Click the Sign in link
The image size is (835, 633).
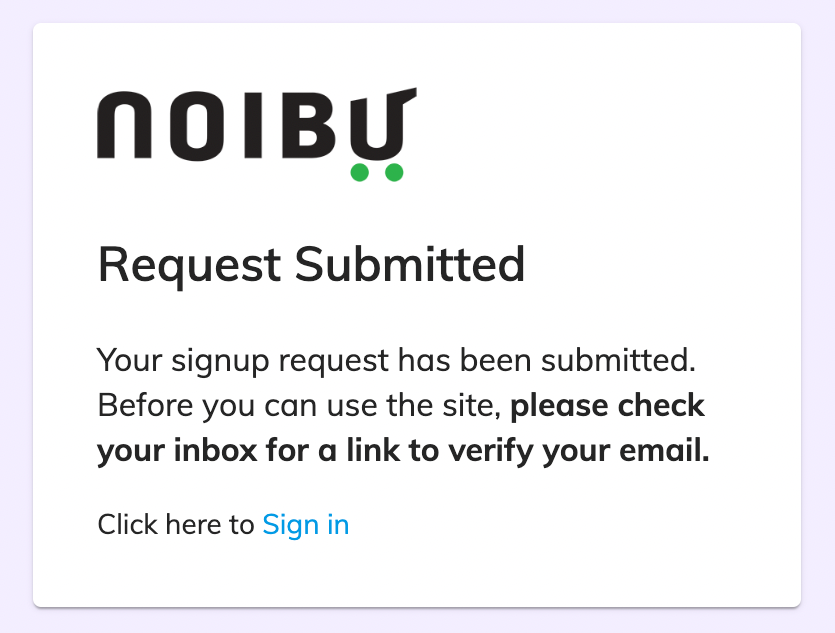(x=305, y=524)
